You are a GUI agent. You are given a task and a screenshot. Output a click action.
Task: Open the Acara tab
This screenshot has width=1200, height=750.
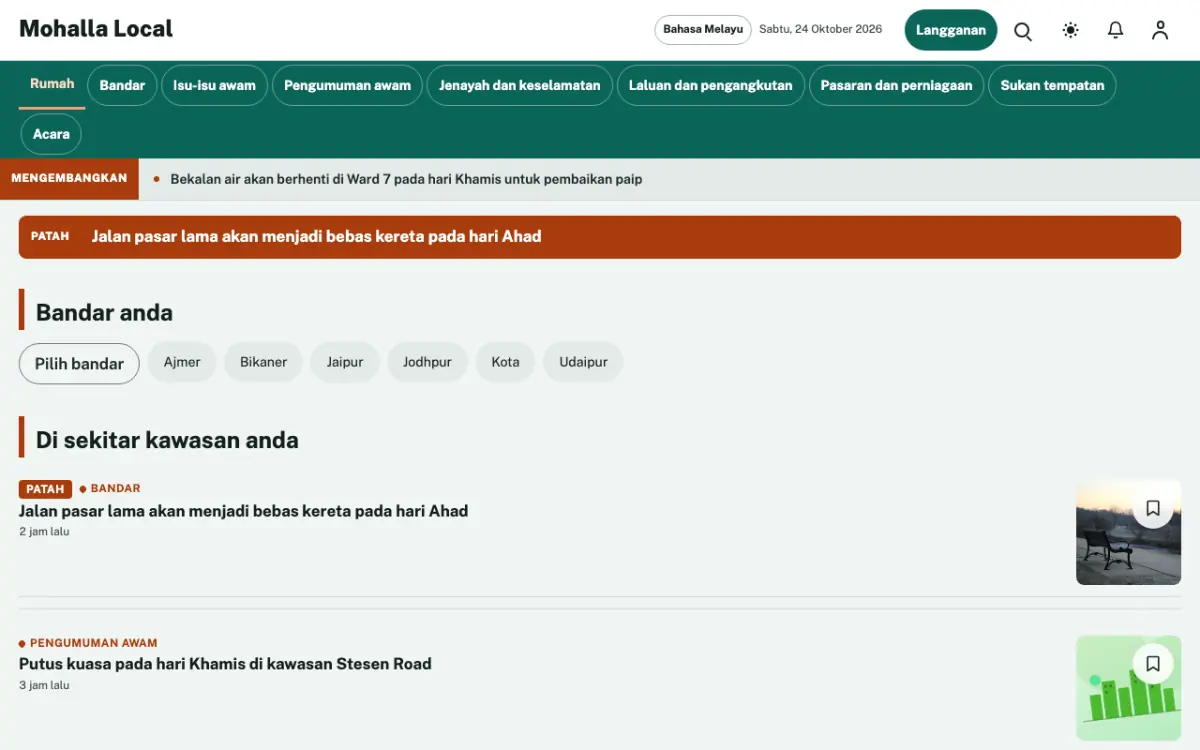[x=51, y=134]
